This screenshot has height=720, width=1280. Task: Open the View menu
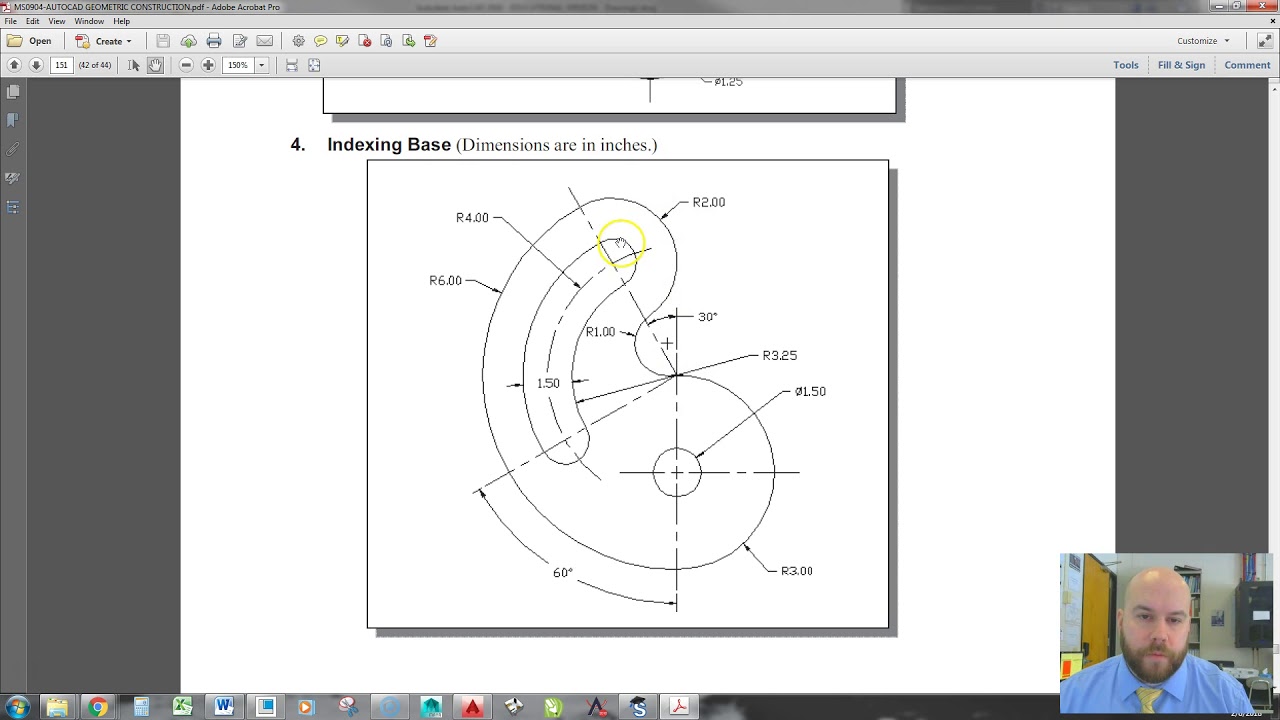[x=57, y=21]
